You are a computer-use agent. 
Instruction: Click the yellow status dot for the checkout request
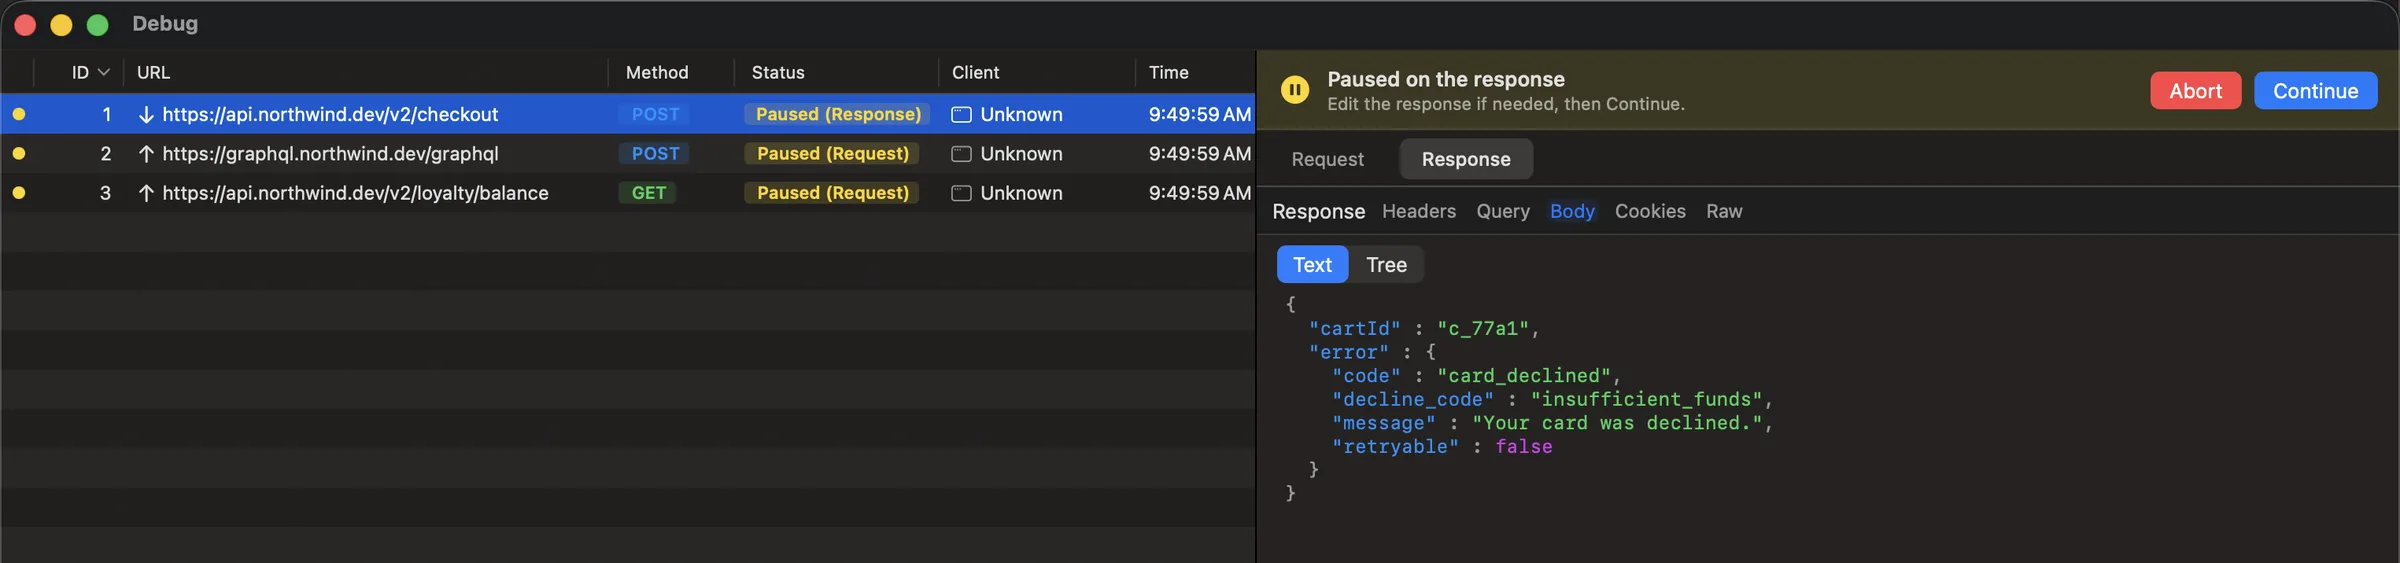(19, 114)
